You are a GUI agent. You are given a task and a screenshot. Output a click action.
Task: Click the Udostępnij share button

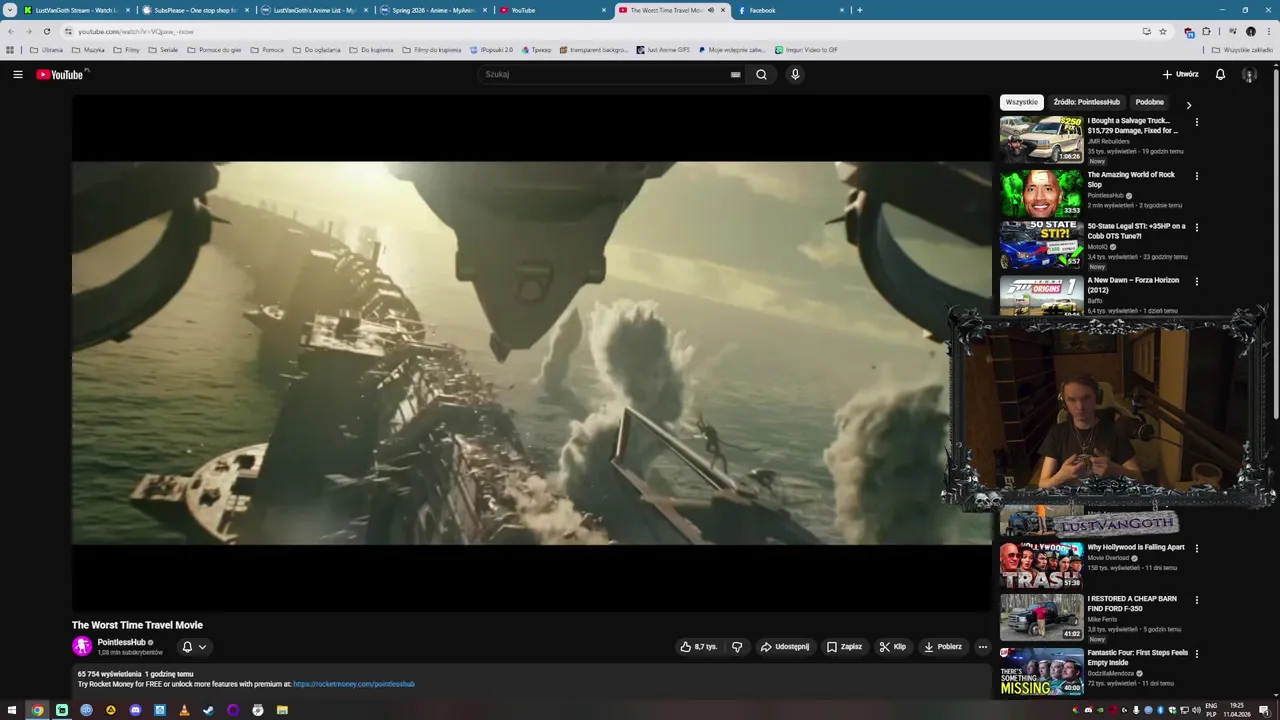785,647
